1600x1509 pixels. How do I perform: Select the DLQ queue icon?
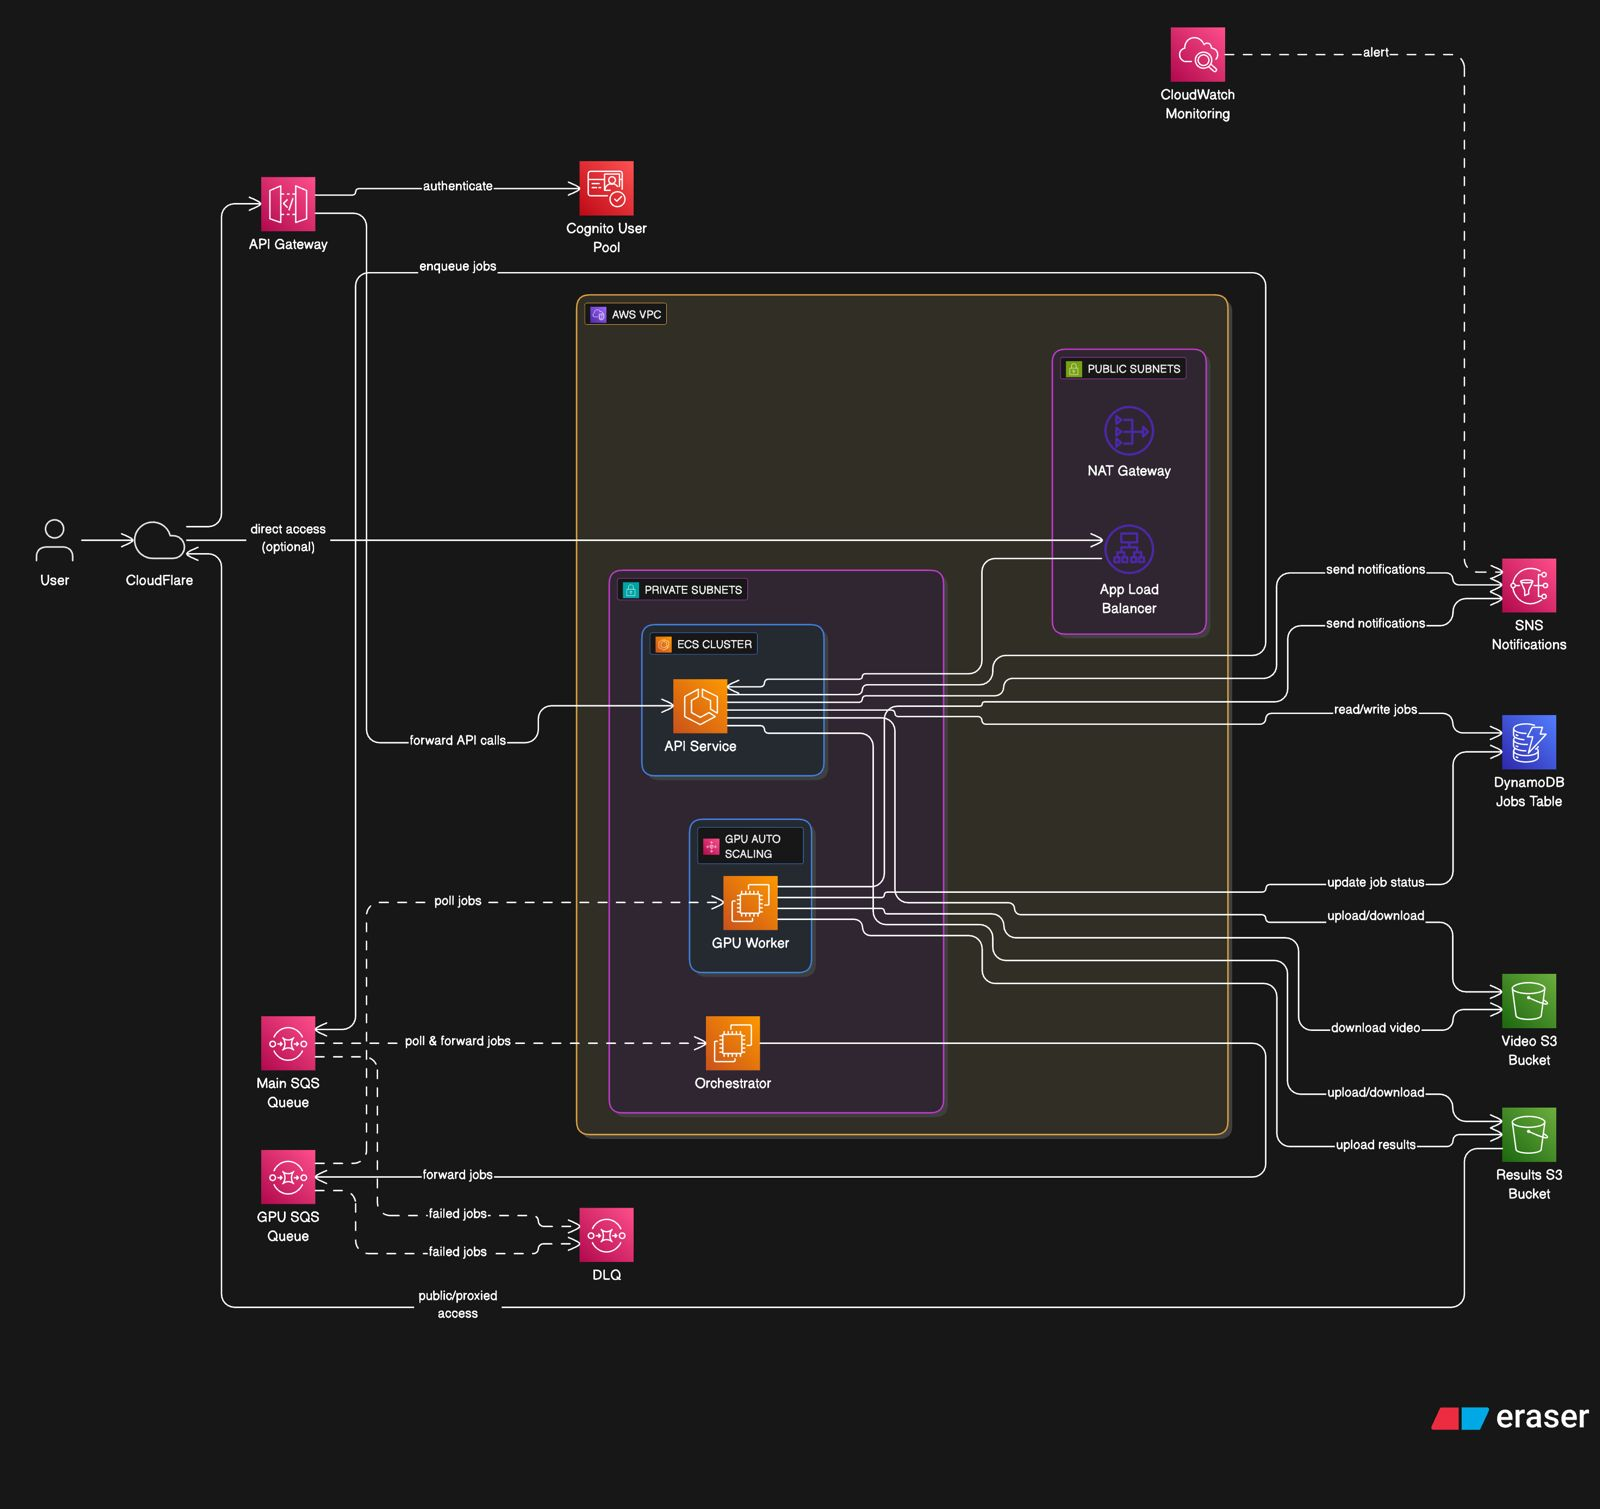tap(606, 1235)
